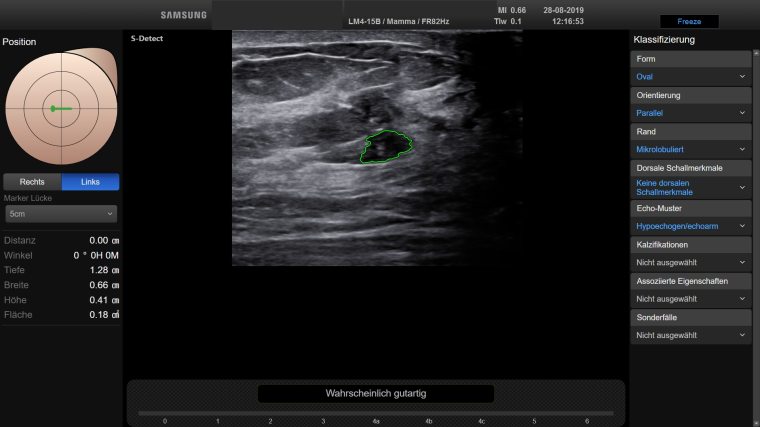This screenshot has width=760, height=427.
Task: Expand the Rand dropdown showing Mikrolobuliert
Action: 690,149
